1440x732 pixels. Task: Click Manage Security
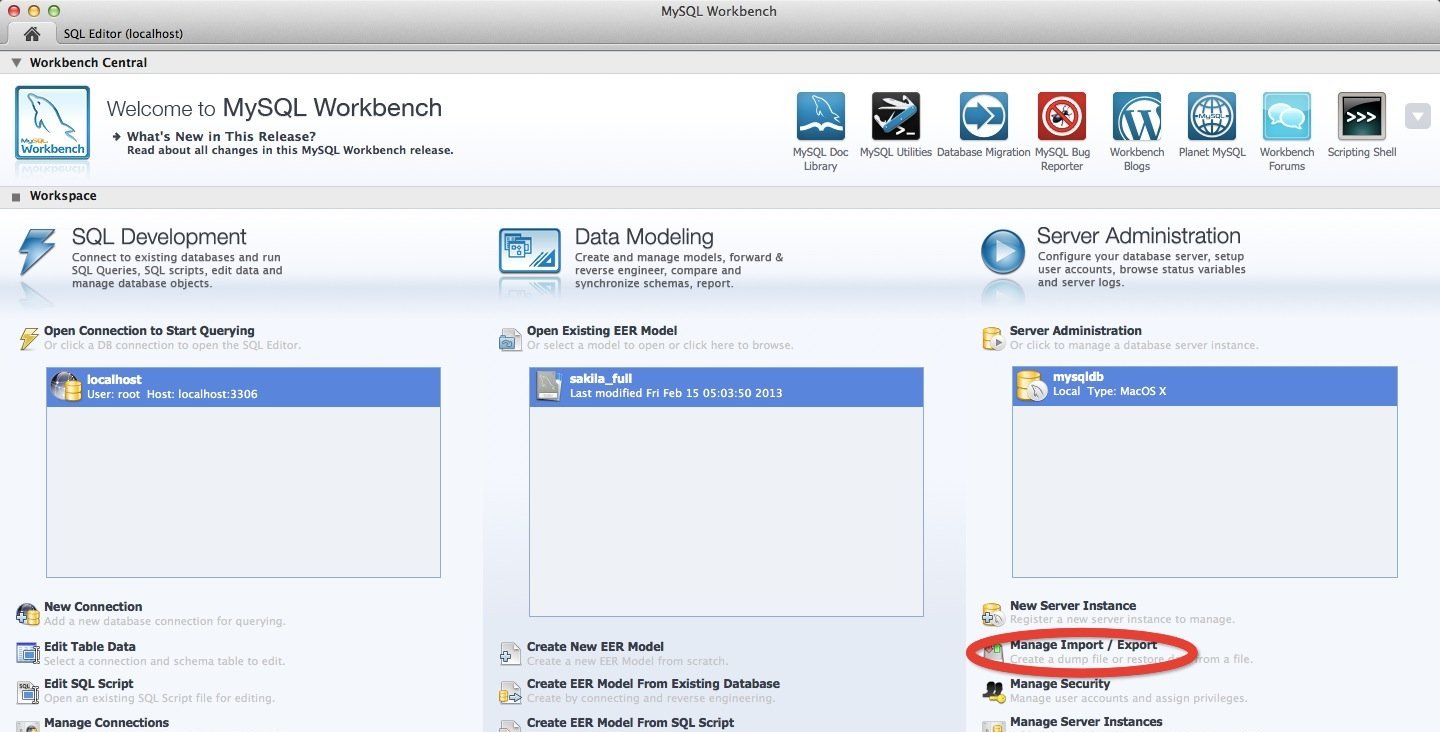pyautogui.click(x=1060, y=684)
